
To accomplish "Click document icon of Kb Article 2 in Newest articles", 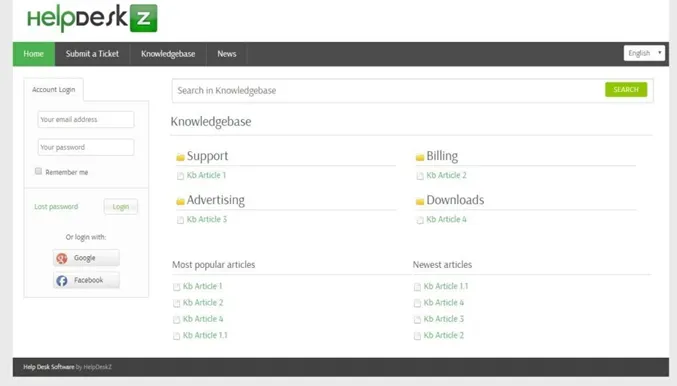I will click(x=417, y=336).
